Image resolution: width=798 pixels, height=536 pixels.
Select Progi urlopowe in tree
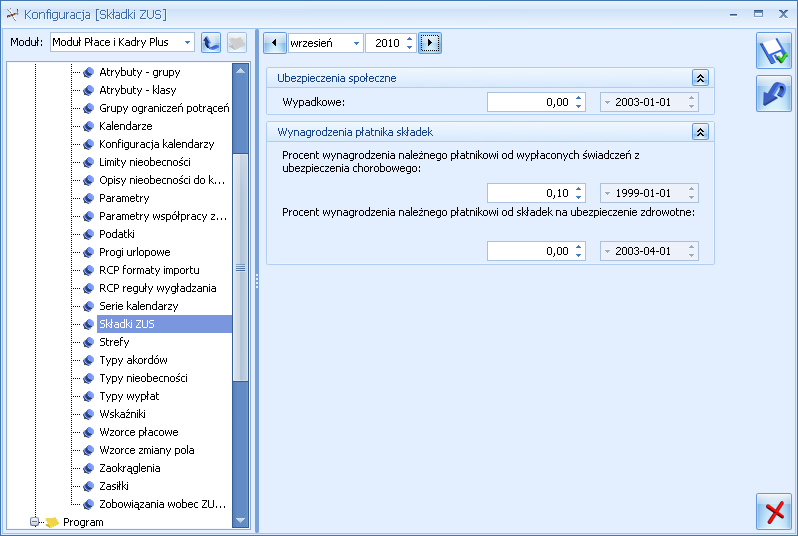134,252
